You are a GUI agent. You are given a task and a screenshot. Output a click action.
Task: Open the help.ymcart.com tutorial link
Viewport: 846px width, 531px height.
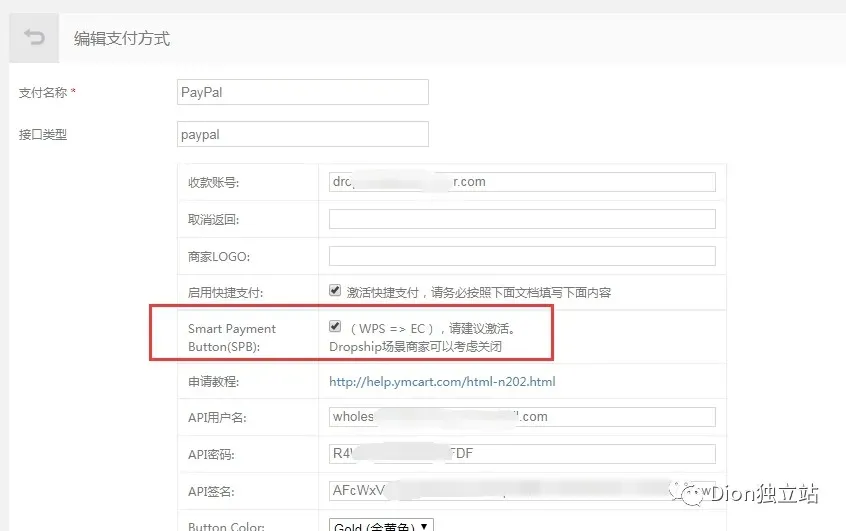[442, 381]
